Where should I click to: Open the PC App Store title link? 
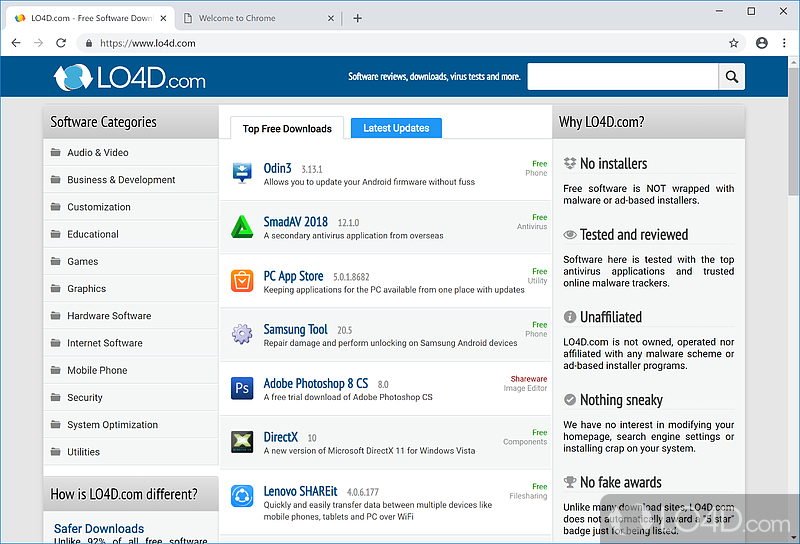293,276
